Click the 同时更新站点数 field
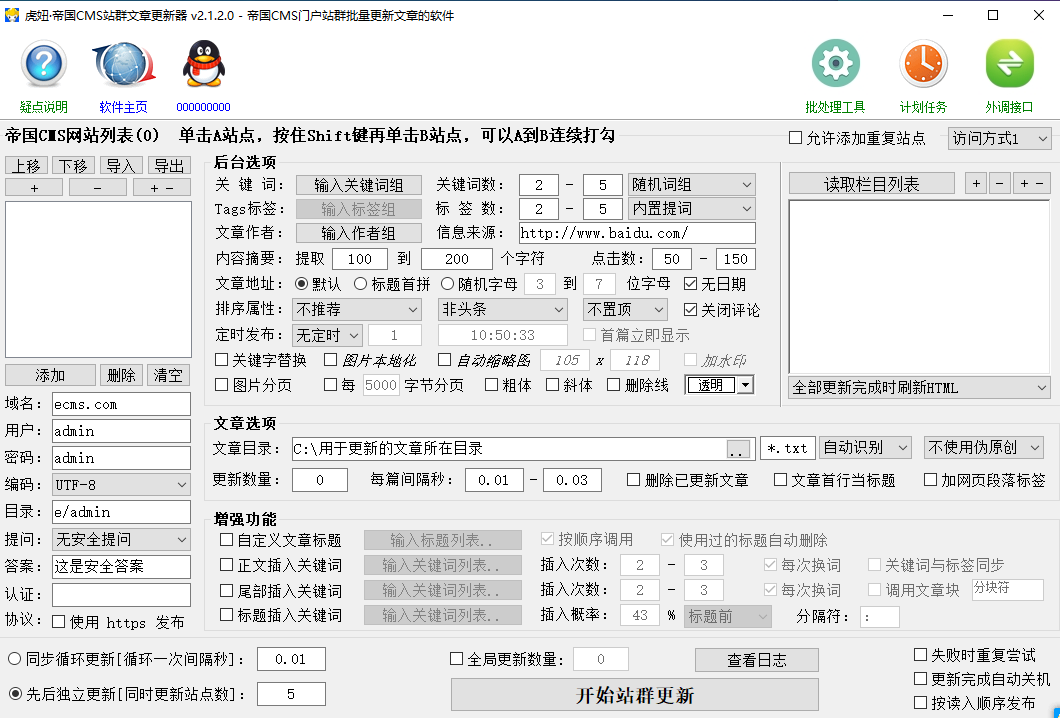The height and width of the screenshot is (718, 1060). point(291,694)
